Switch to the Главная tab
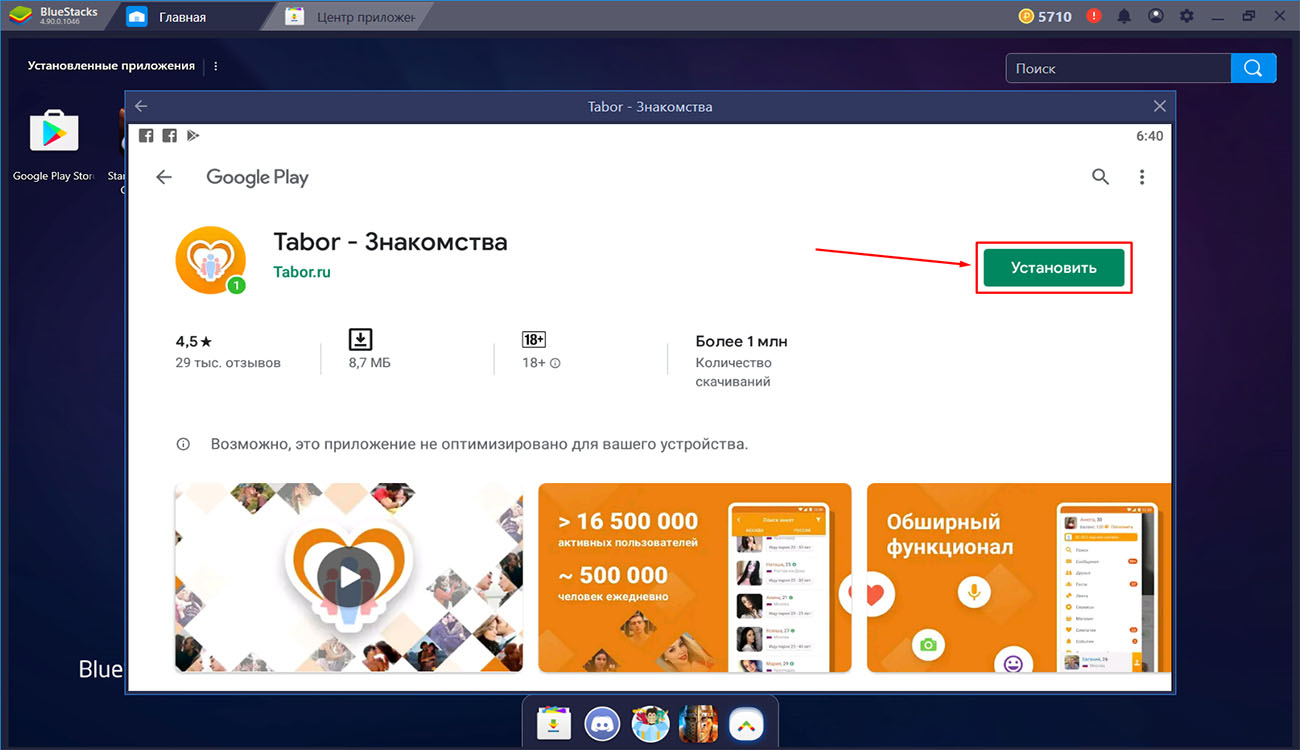1300x750 pixels. coord(183,17)
